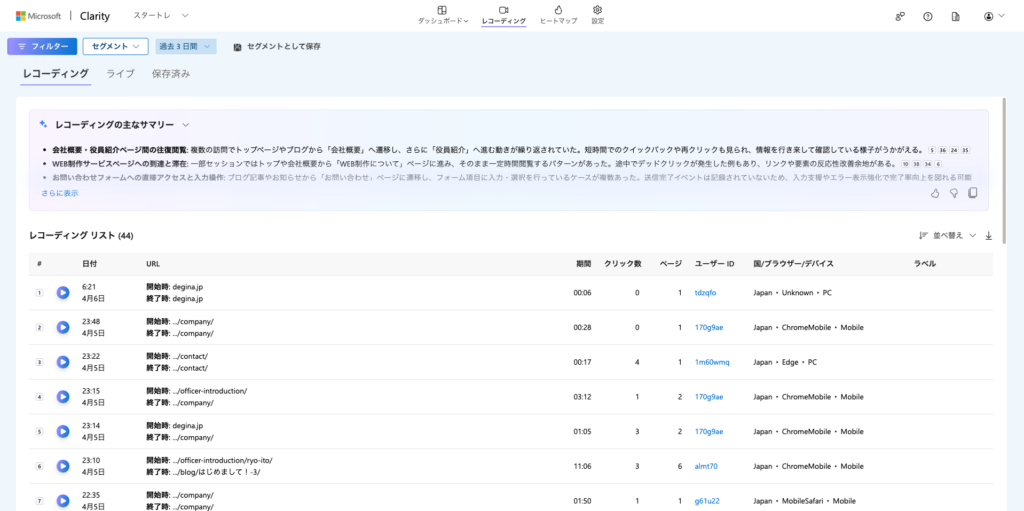
Task: Open the help question mark icon
Action: (x=928, y=16)
